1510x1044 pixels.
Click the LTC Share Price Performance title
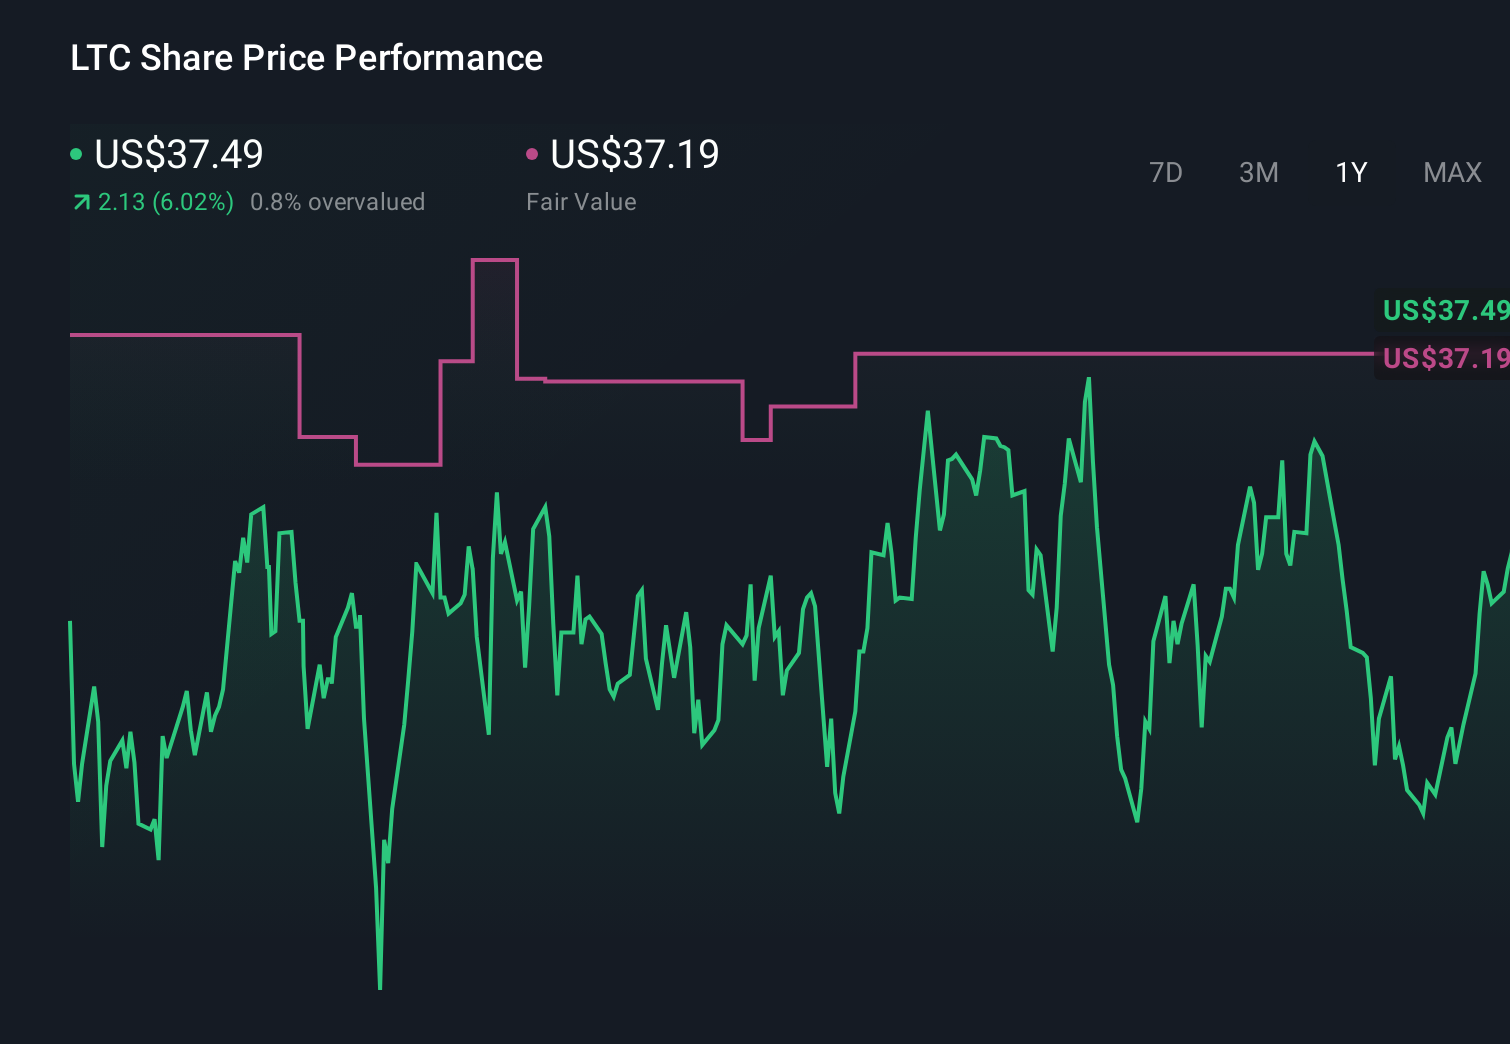306,58
